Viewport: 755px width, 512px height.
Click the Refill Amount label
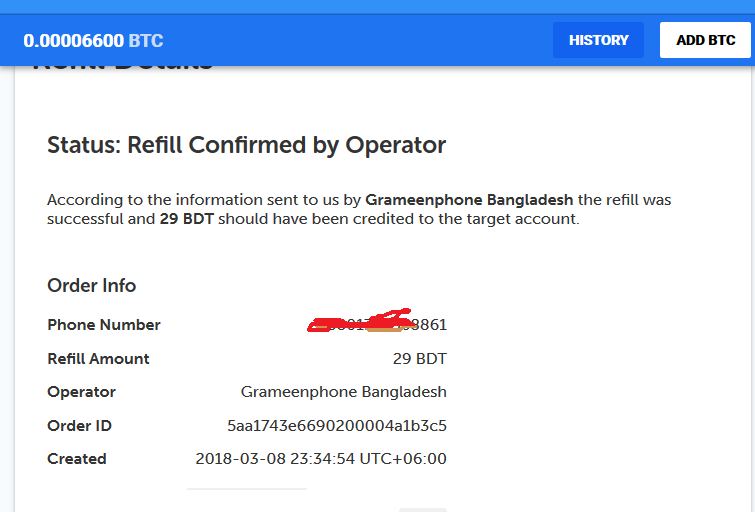[x=98, y=358]
